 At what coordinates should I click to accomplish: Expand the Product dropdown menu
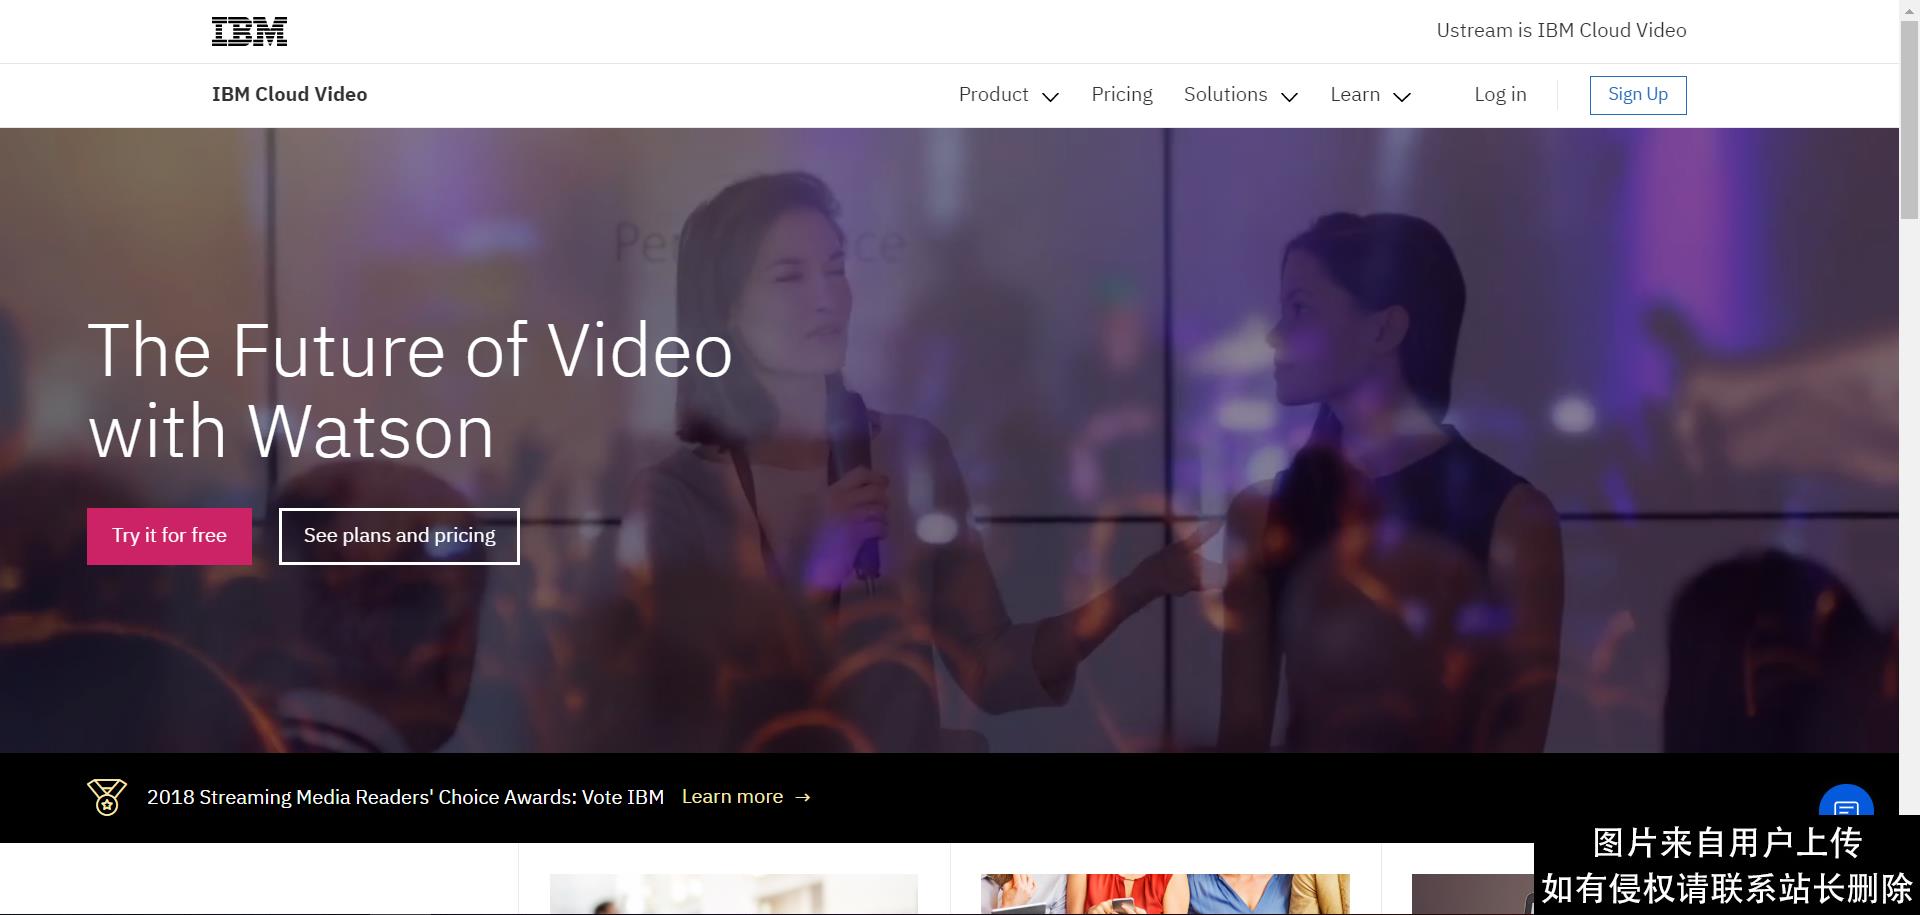(1008, 95)
